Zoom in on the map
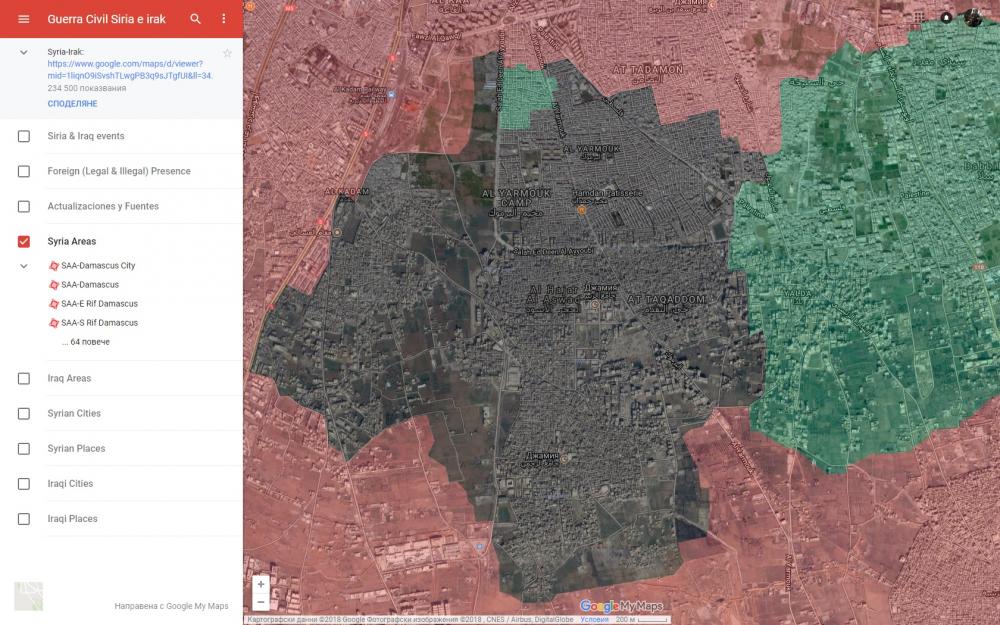The image size is (1000, 625). tap(261, 584)
